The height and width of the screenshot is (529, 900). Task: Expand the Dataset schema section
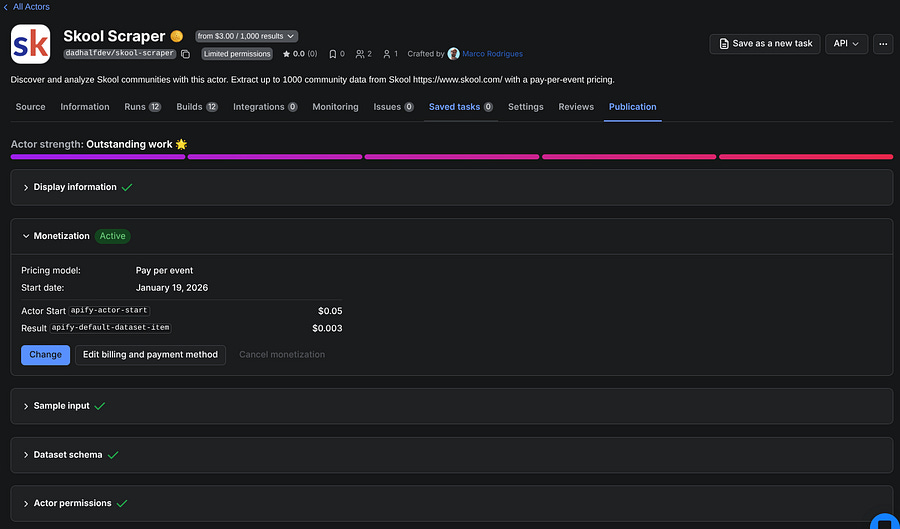452,454
